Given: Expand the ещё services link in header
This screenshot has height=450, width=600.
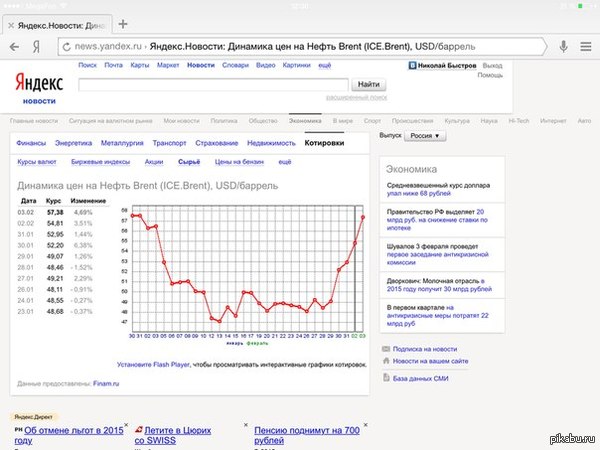Looking at the screenshot, I should (x=324, y=65).
